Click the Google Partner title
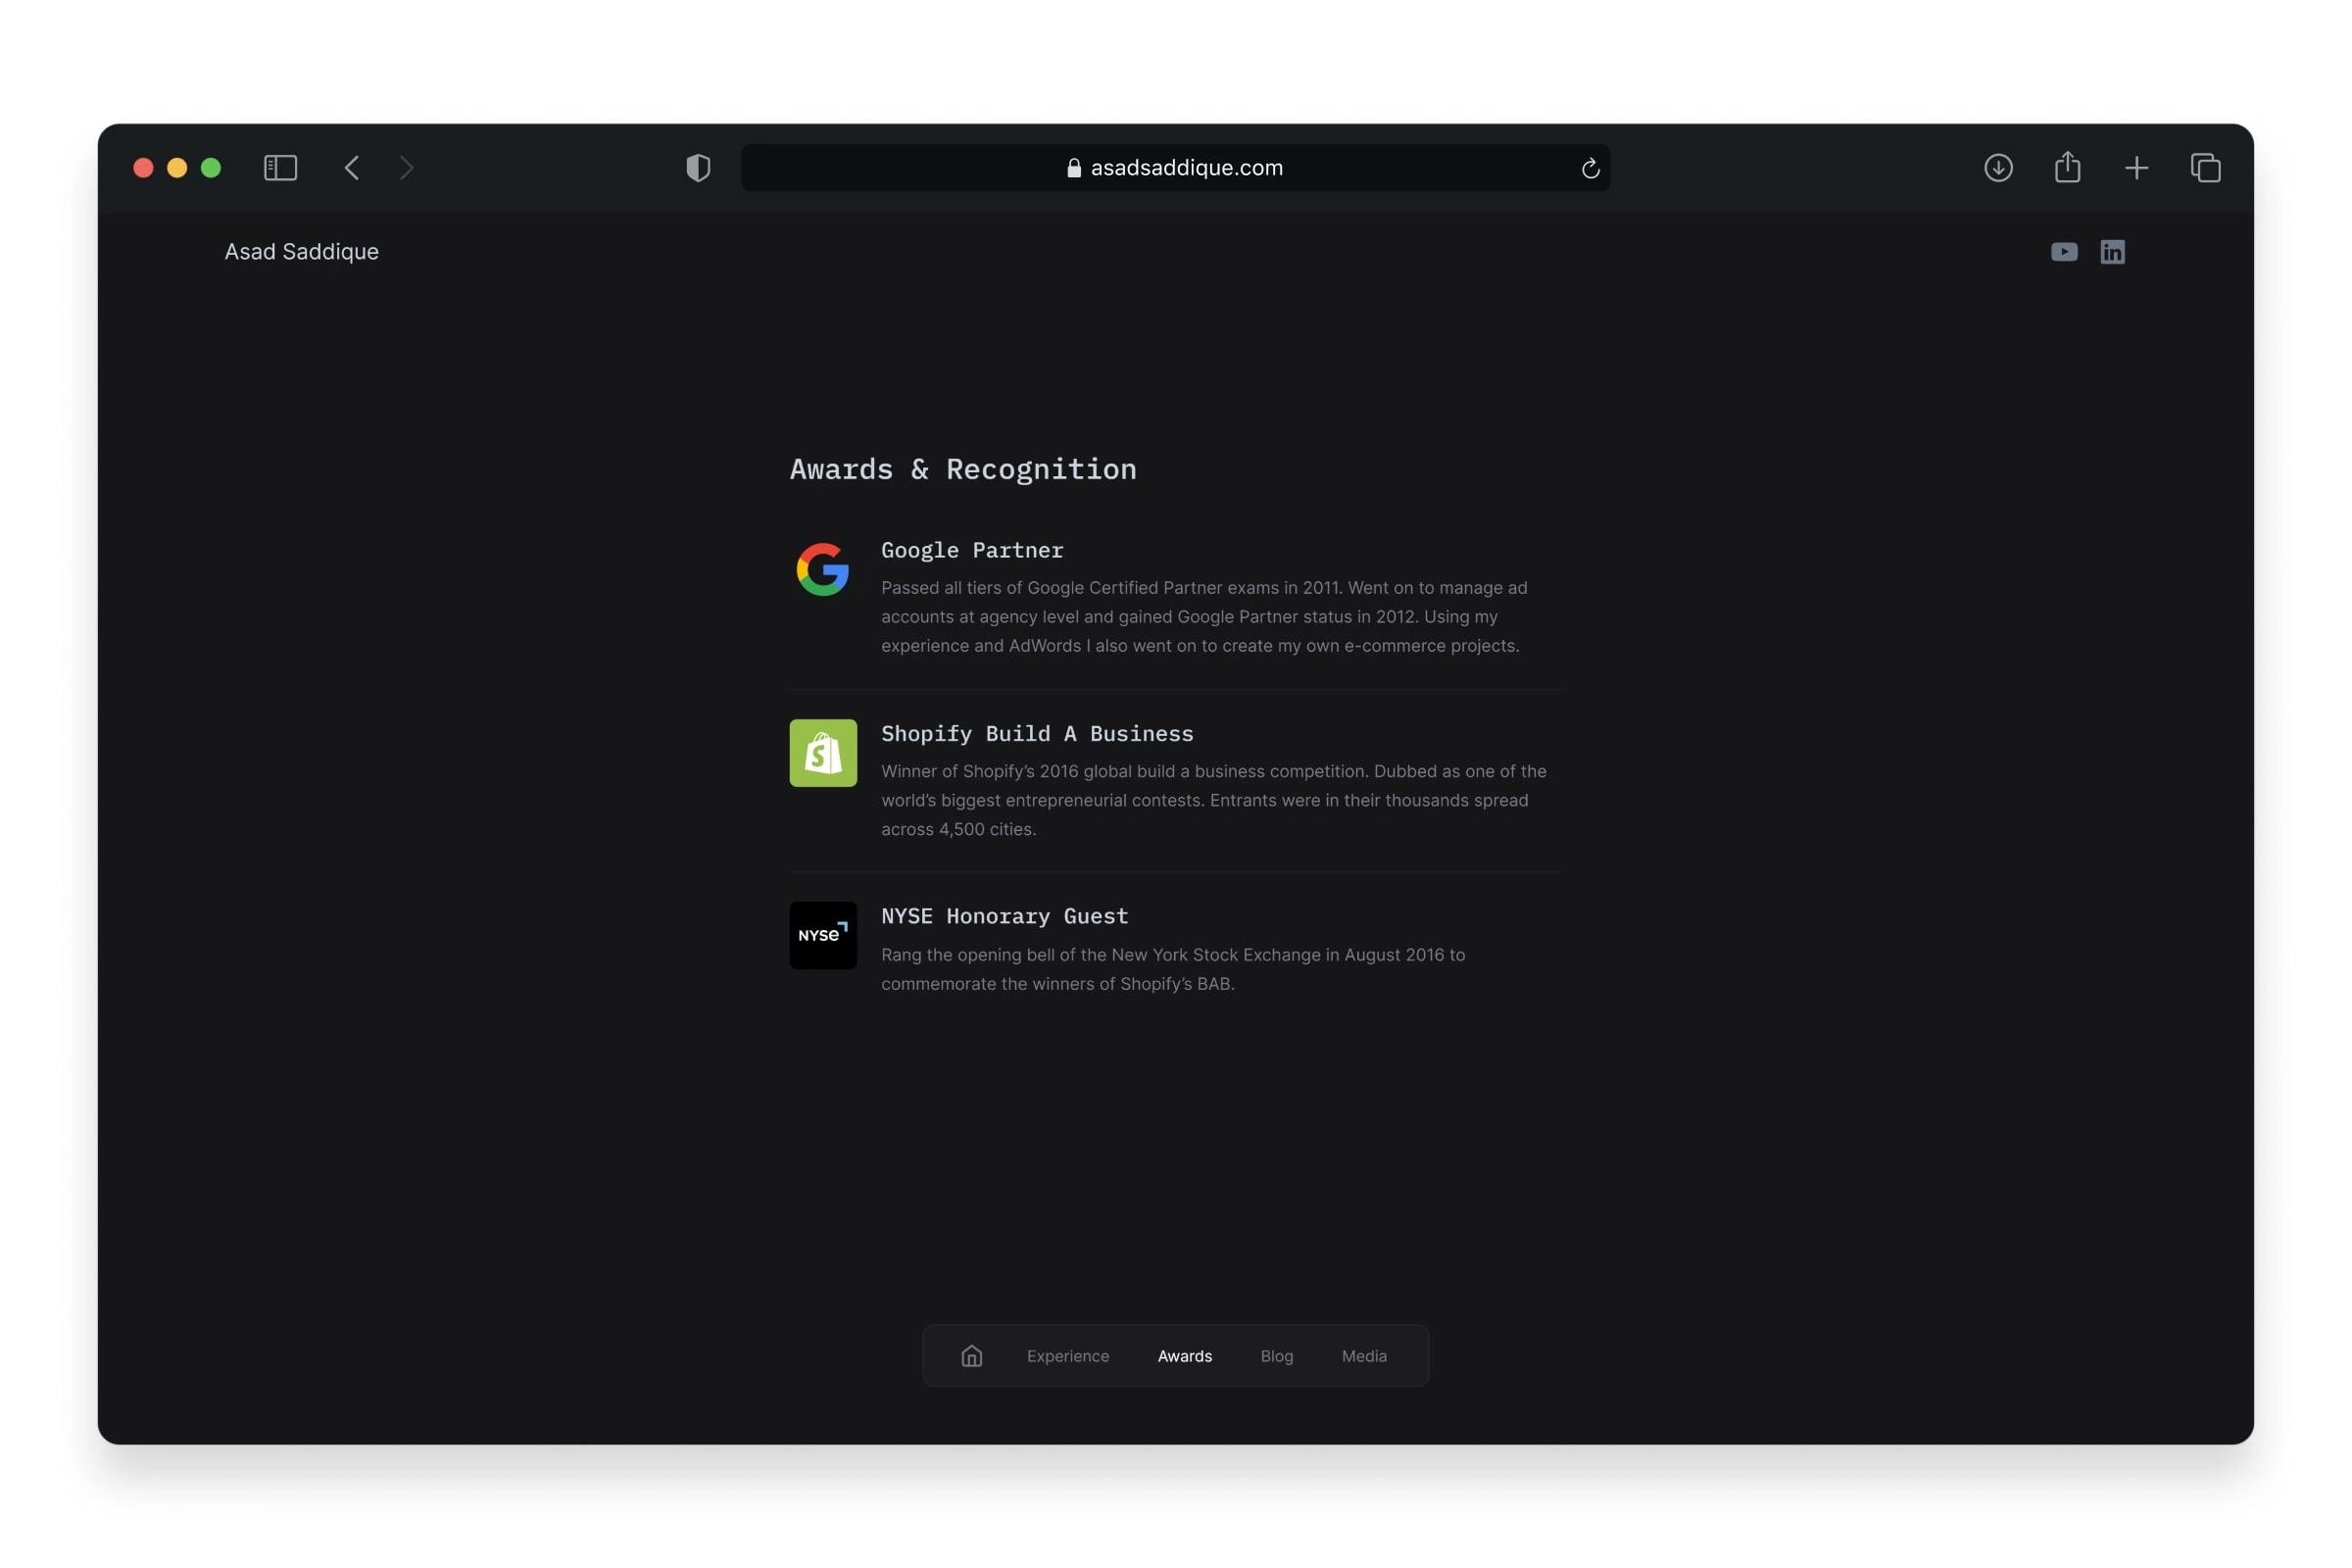The image size is (2352, 1568). tap(972, 551)
